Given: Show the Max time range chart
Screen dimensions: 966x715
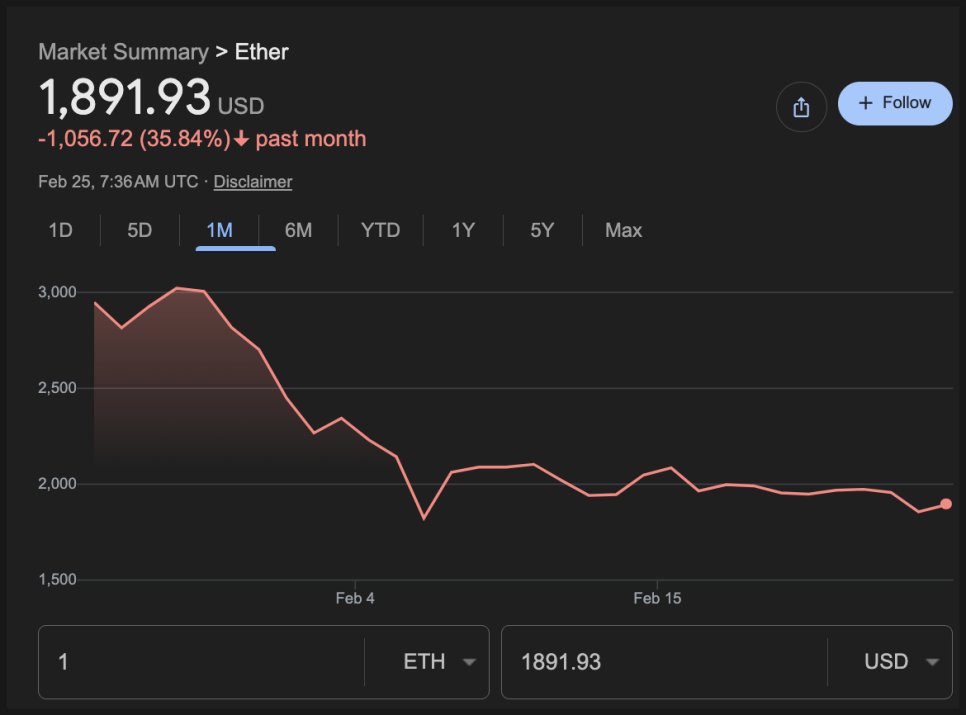Looking at the screenshot, I should coord(623,230).
